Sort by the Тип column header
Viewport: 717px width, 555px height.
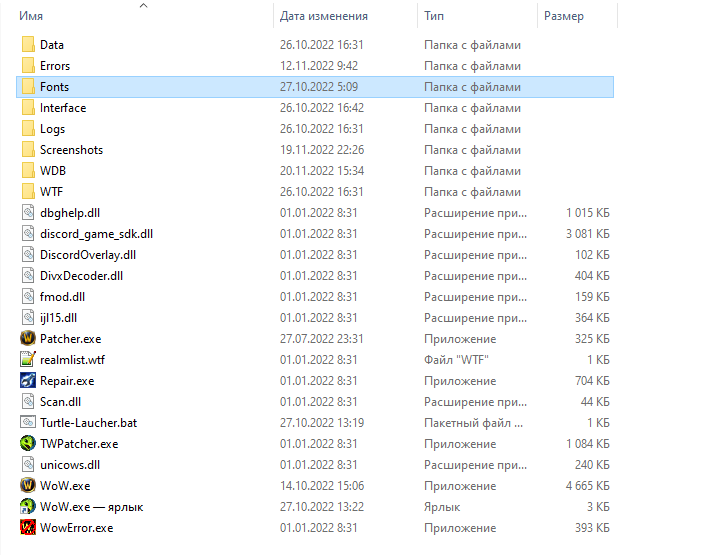[x=434, y=16]
